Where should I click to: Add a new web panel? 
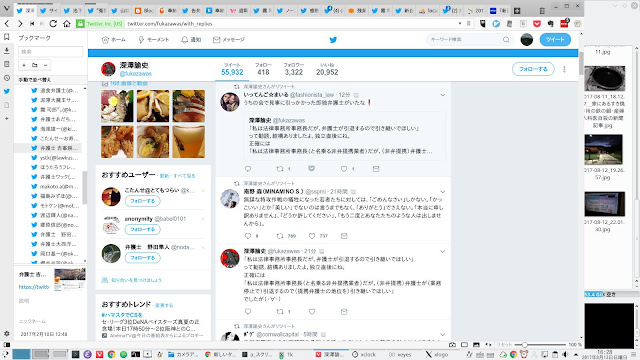coord(7,118)
